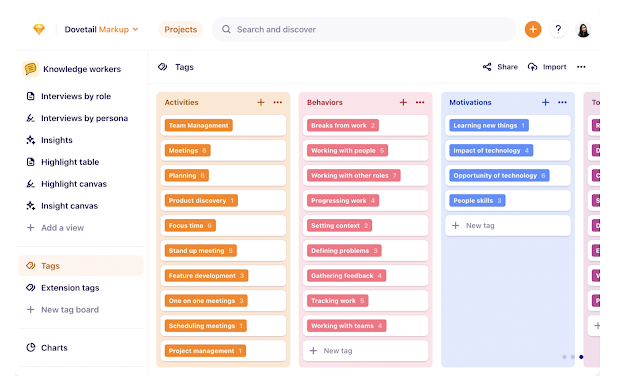Add a tag to Motivations column

545,102
